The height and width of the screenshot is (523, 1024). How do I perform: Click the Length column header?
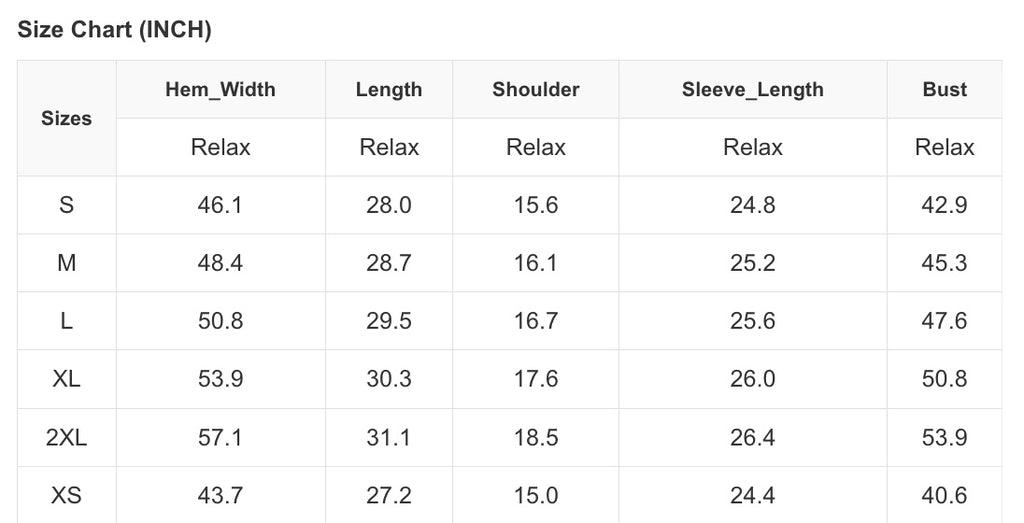389,89
